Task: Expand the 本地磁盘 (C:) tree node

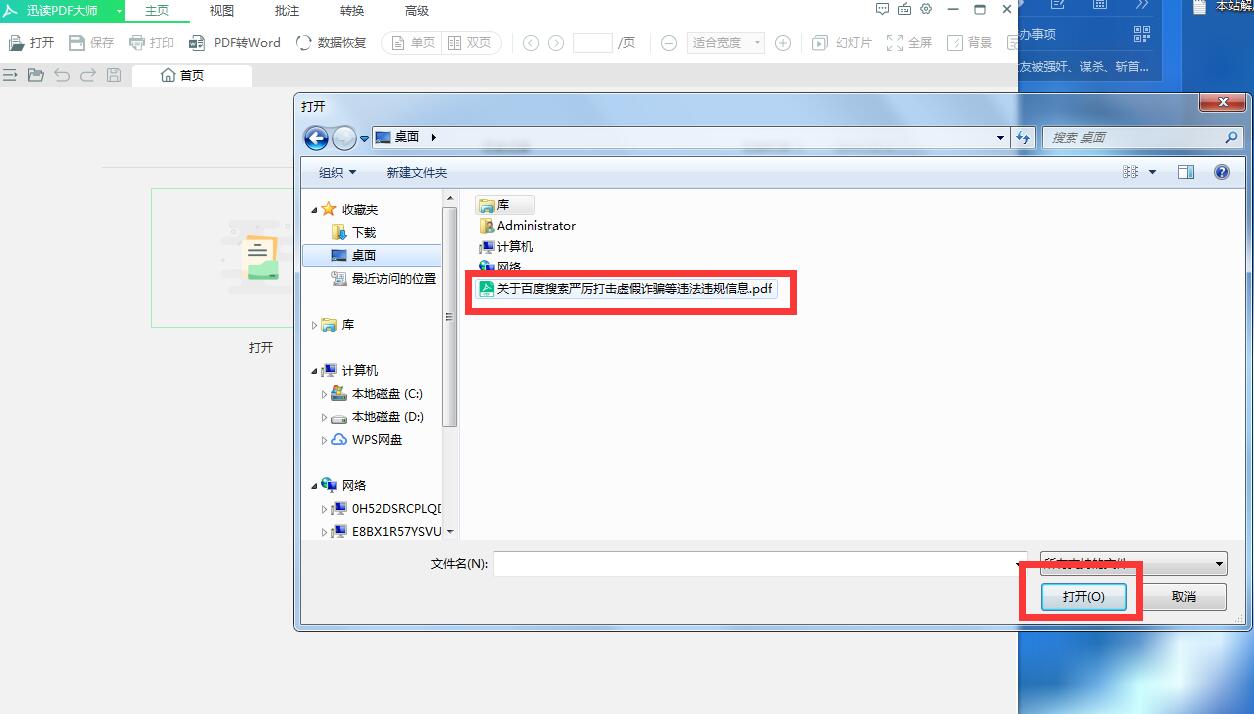Action: pyautogui.click(x=324, y=395)
